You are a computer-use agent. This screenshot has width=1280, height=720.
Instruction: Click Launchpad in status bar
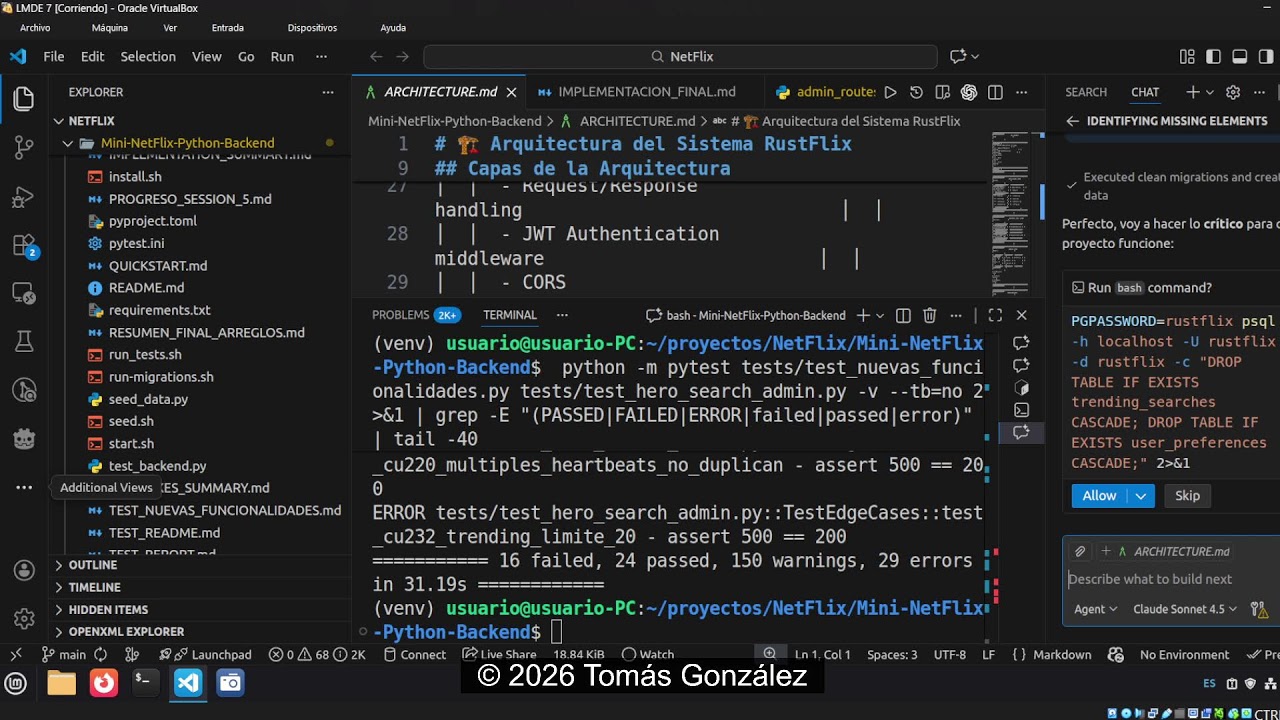pyautogui.click(x=212, y=655)
